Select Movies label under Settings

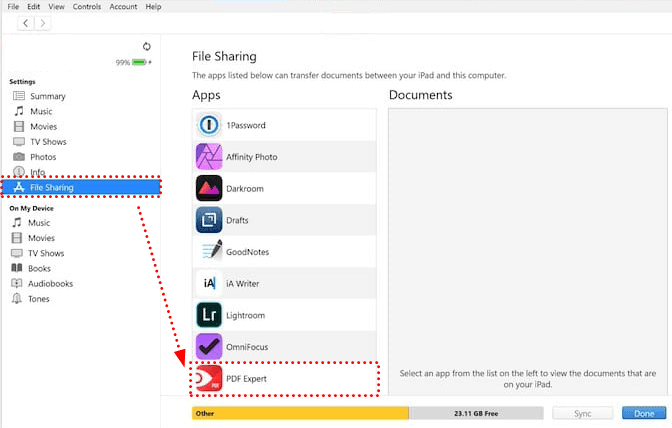(x=43, y=126)
